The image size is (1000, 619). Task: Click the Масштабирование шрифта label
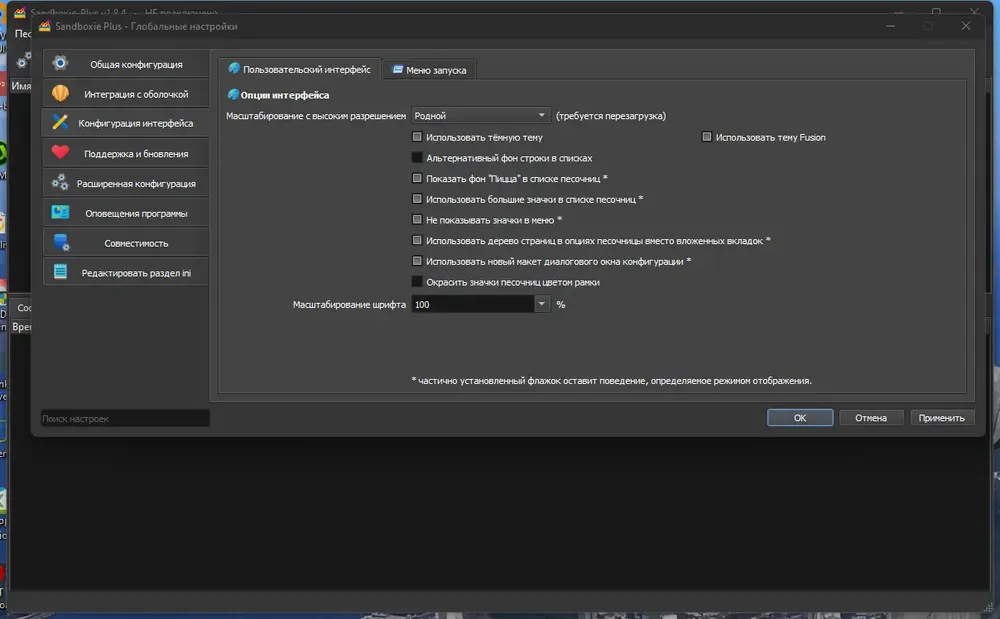pyautogui.click(x=349, y=304)
